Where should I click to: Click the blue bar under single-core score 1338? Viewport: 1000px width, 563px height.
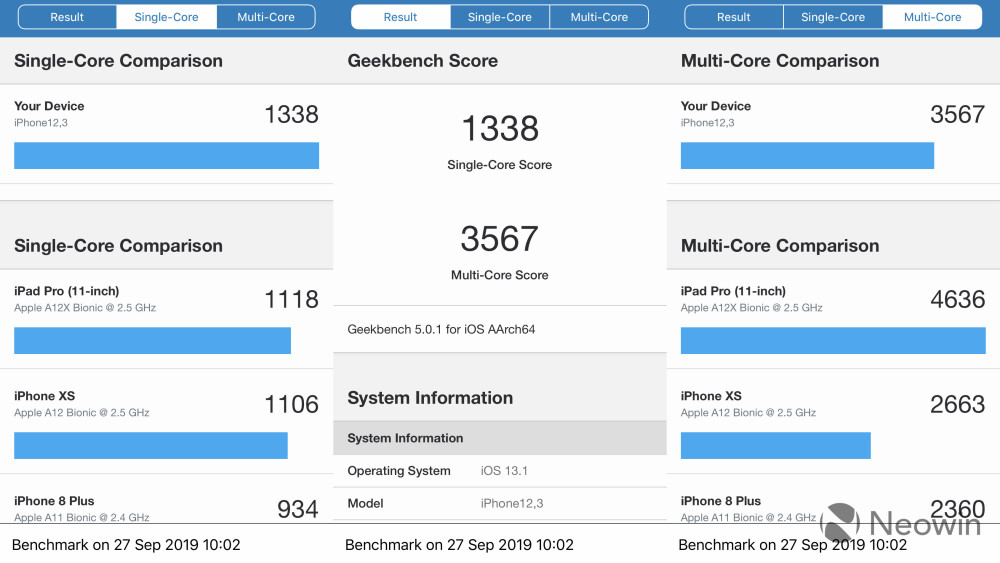point(166,156)
